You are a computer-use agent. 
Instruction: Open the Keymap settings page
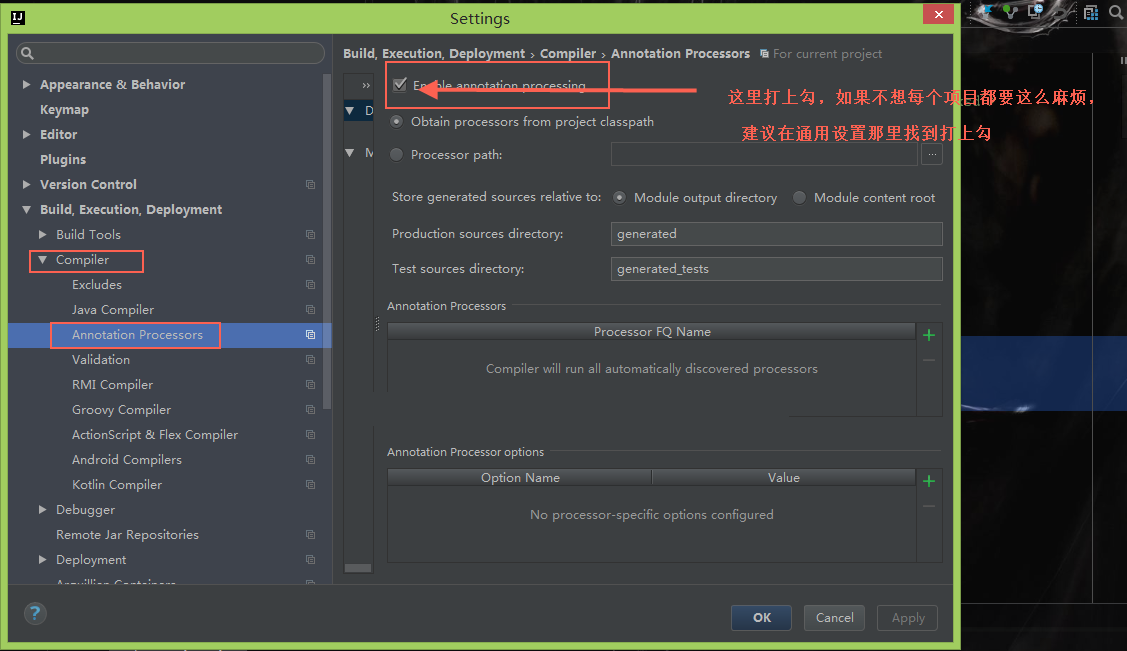point(64,110)
